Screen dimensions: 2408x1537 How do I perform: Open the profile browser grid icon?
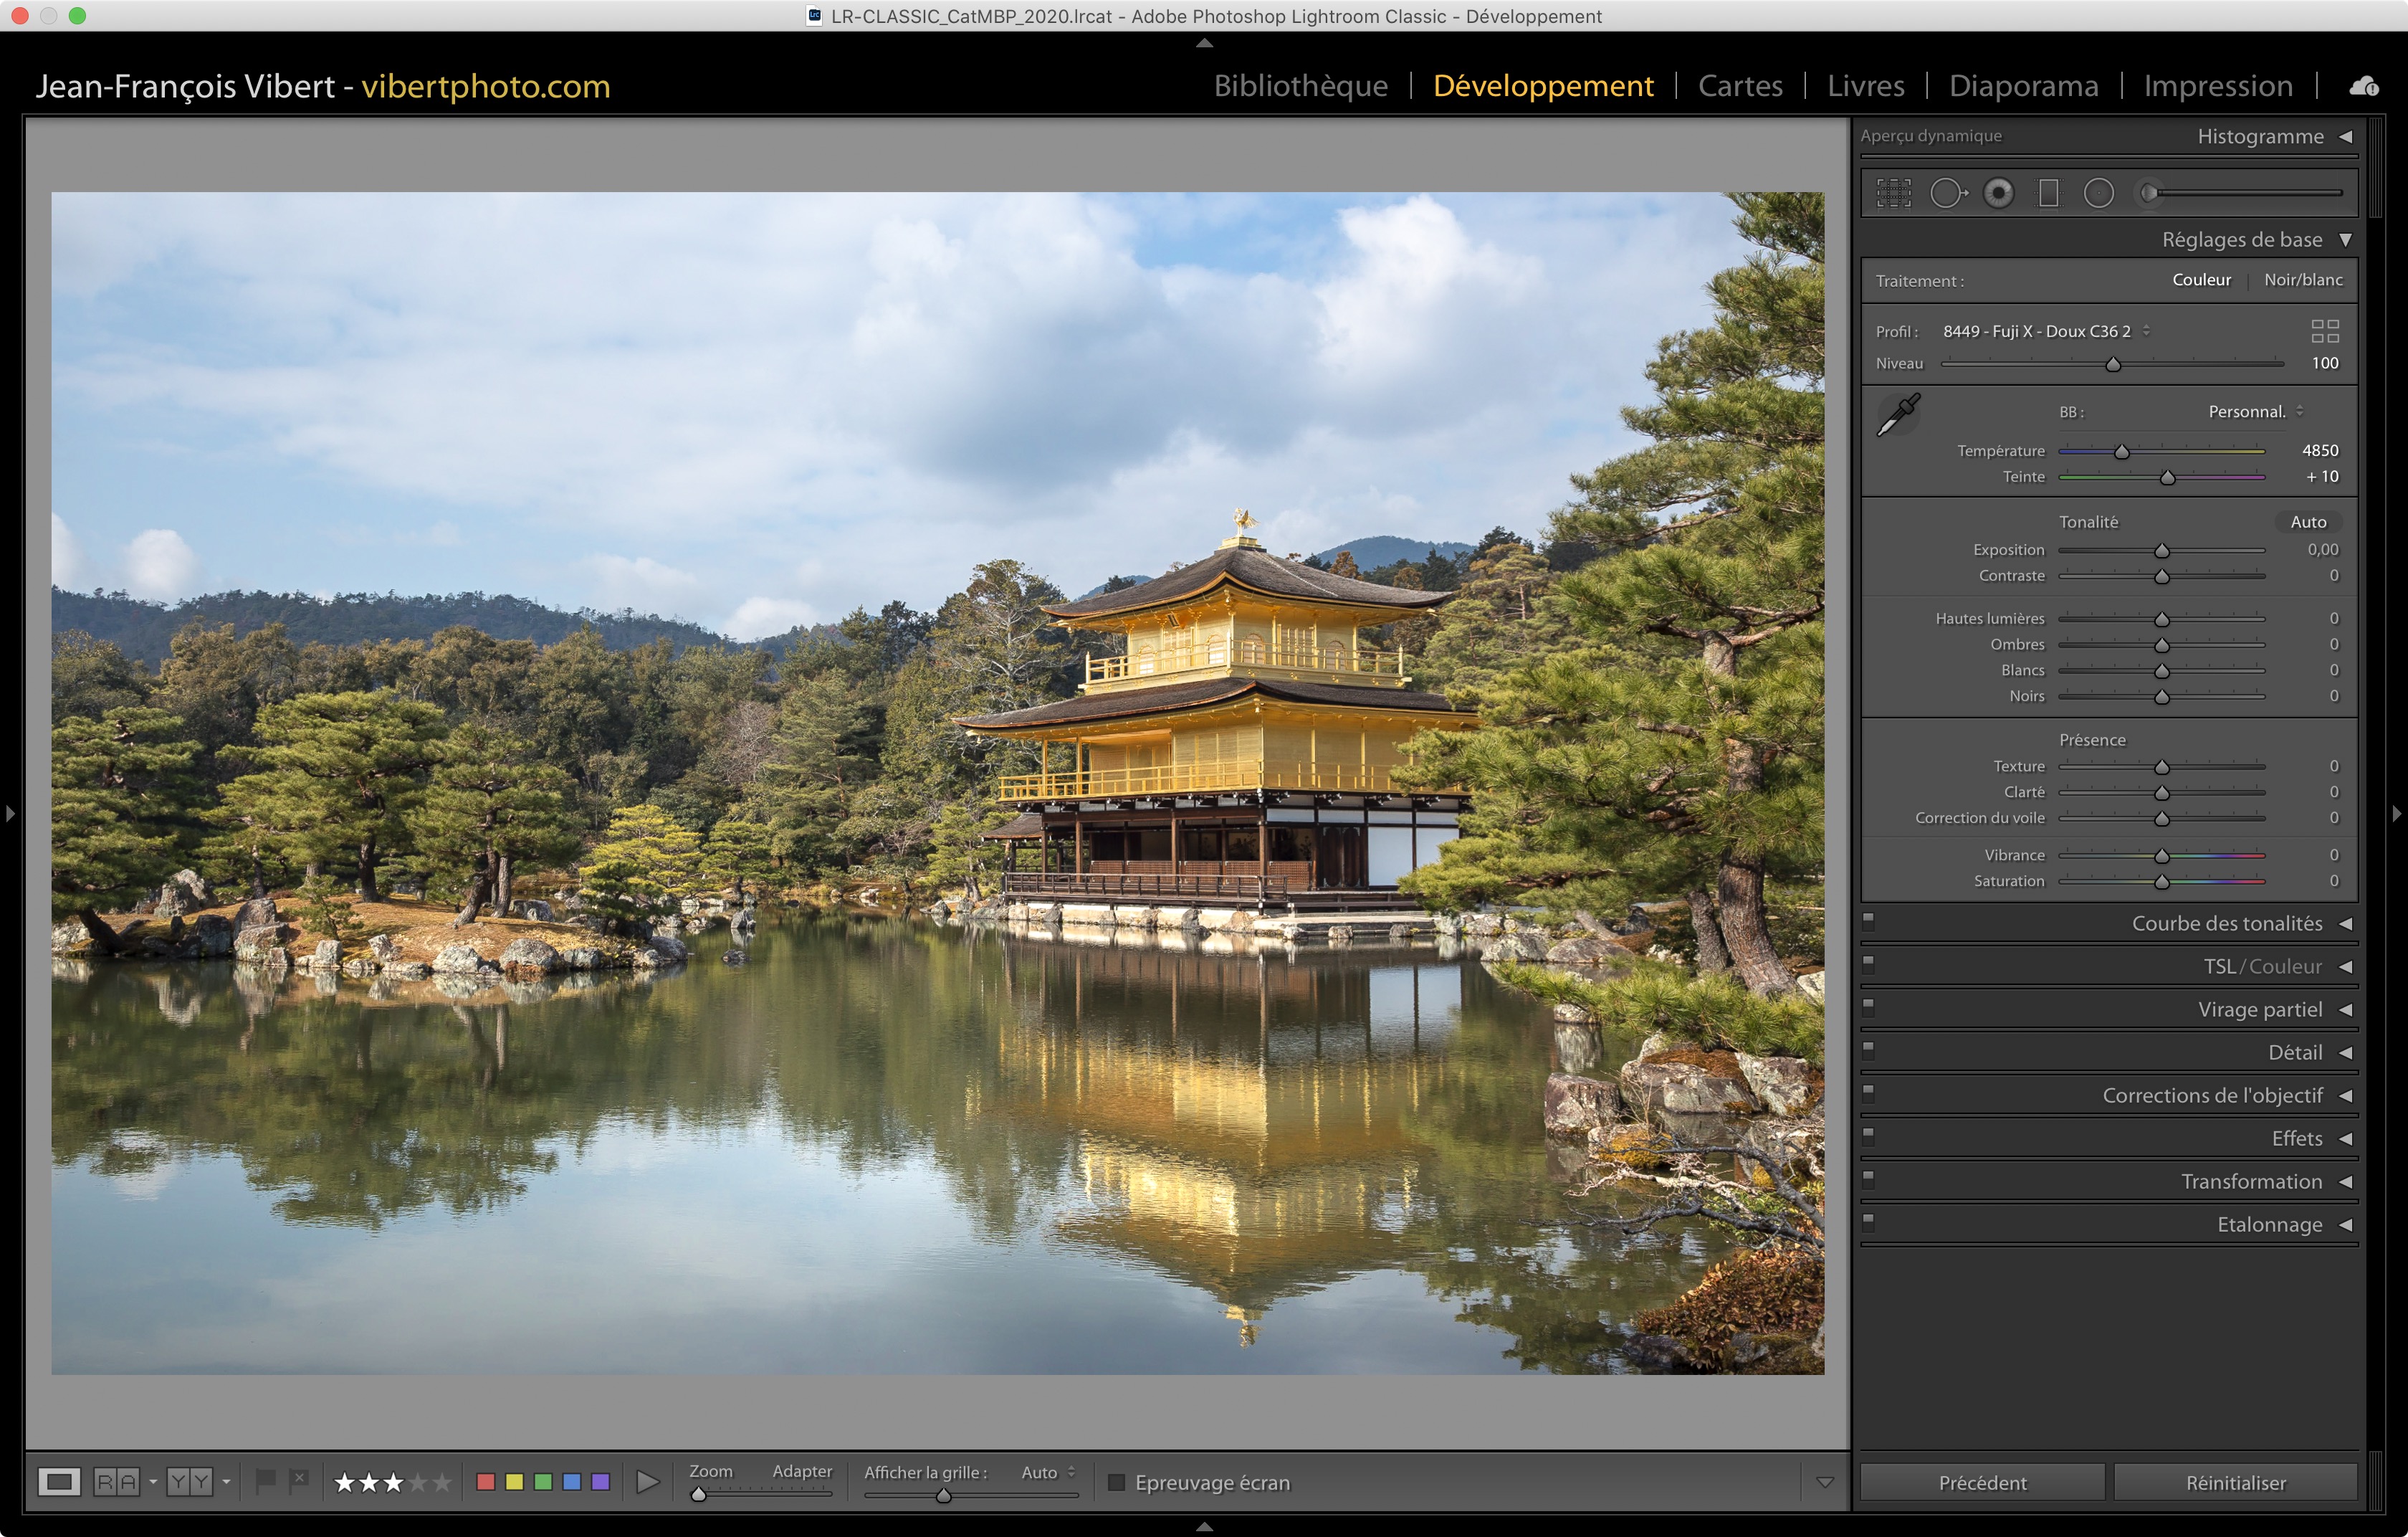coord(2324,331)
